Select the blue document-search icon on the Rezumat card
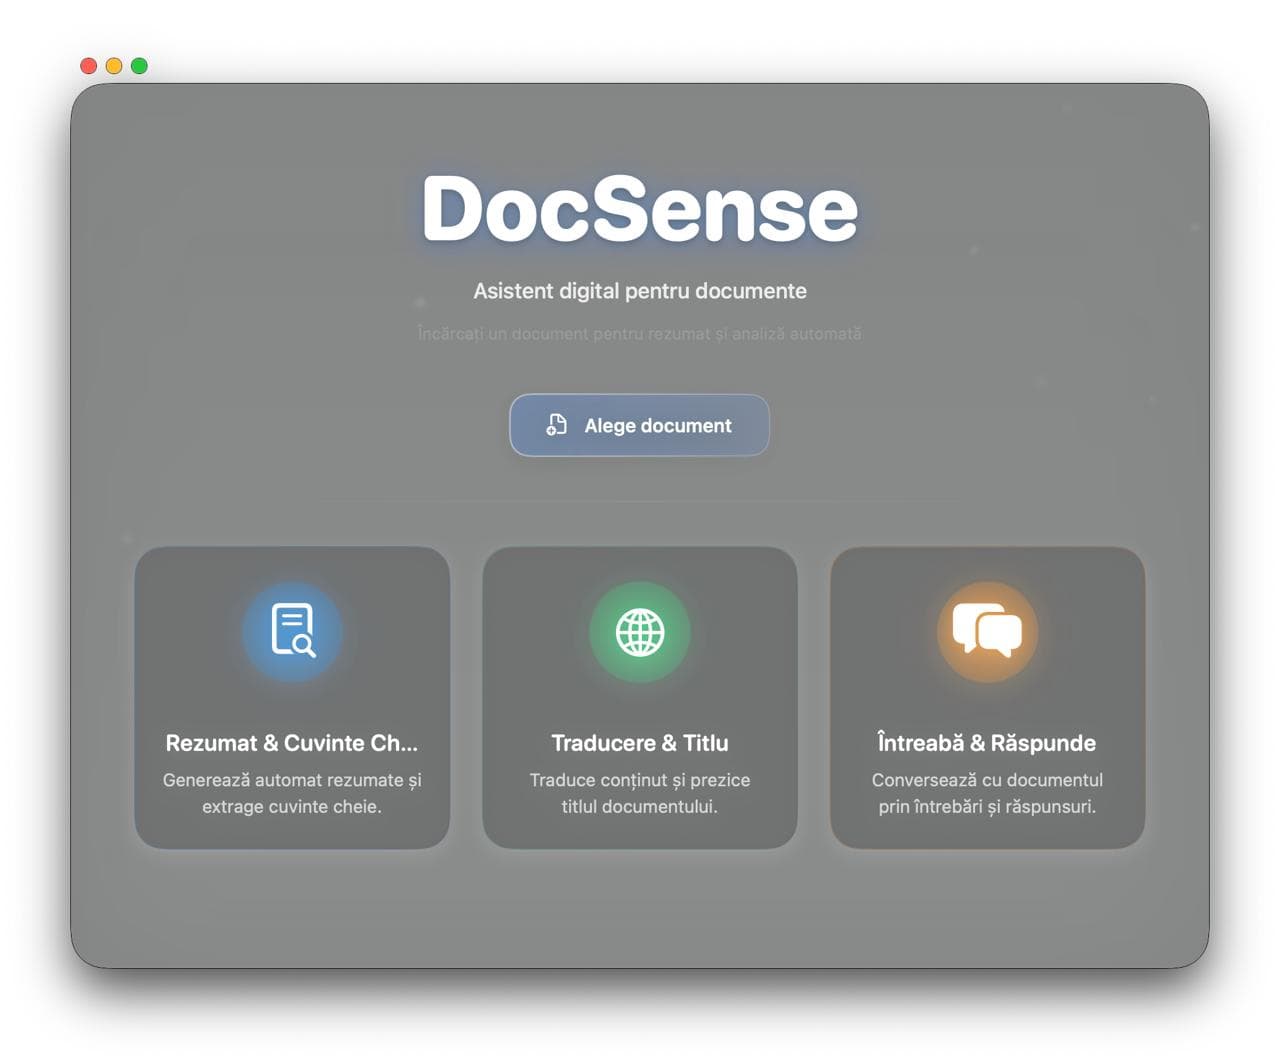 pyautogui.click(x=292, y=632)
